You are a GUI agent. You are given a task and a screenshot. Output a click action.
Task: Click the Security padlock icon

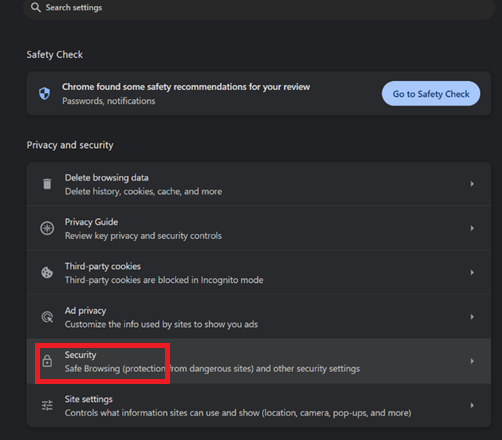(47, 361)
